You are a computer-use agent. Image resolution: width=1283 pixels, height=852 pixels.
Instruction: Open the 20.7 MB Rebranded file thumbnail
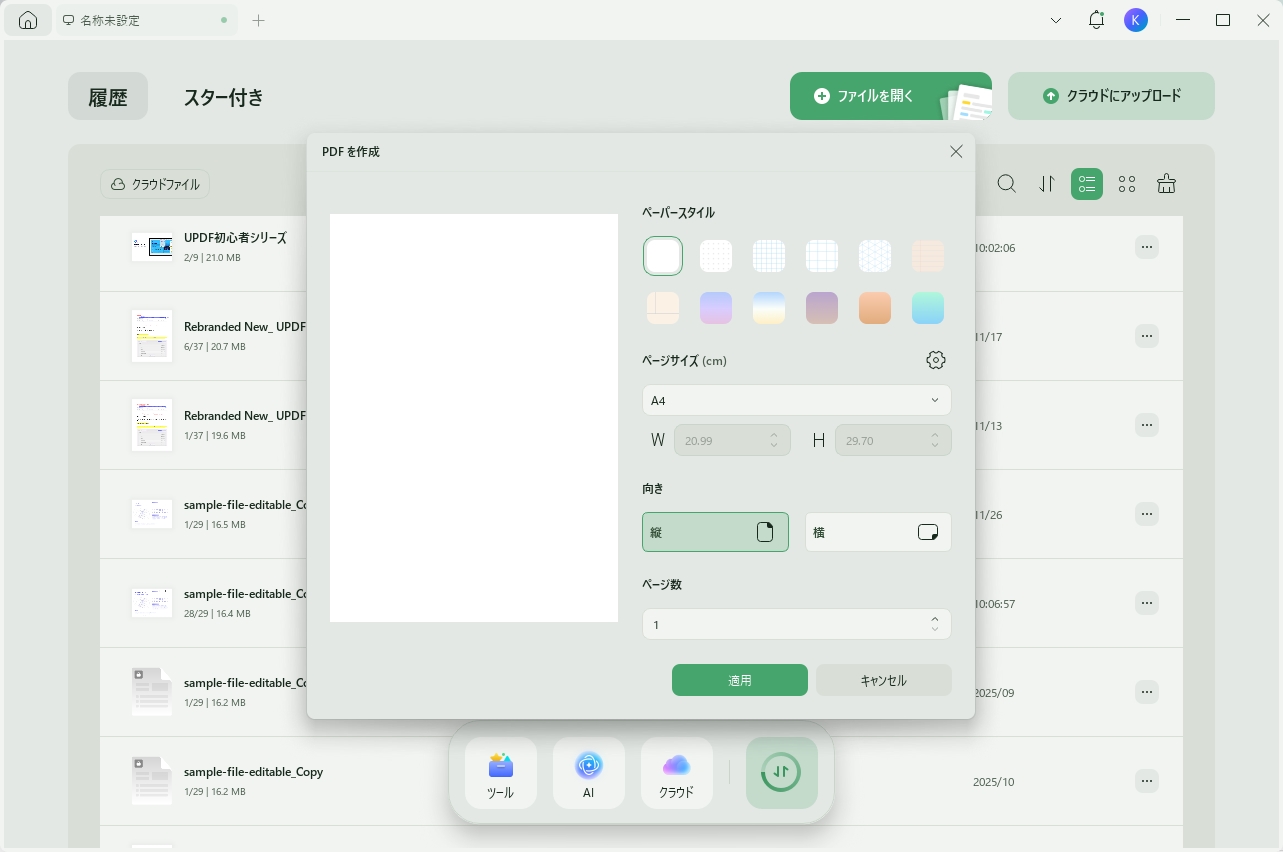click(x=152, y=336)
